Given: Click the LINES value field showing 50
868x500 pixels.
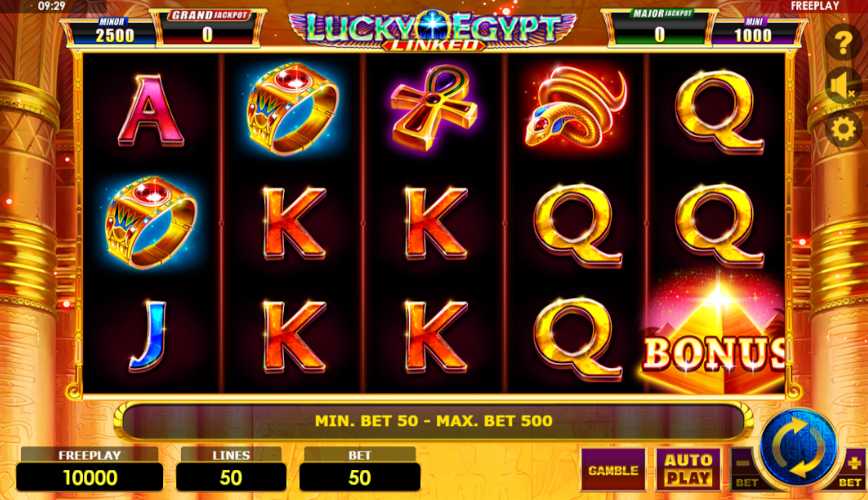Looking at the screenshot, I should 231,477.
